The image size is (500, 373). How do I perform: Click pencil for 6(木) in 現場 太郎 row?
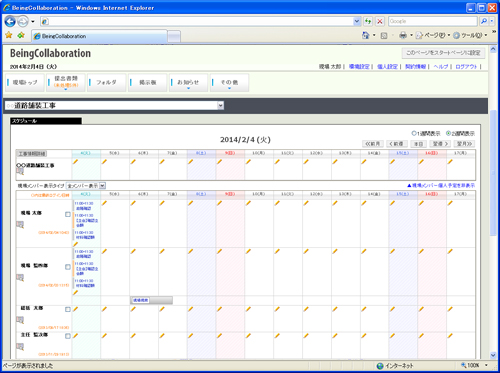[133, 203]
